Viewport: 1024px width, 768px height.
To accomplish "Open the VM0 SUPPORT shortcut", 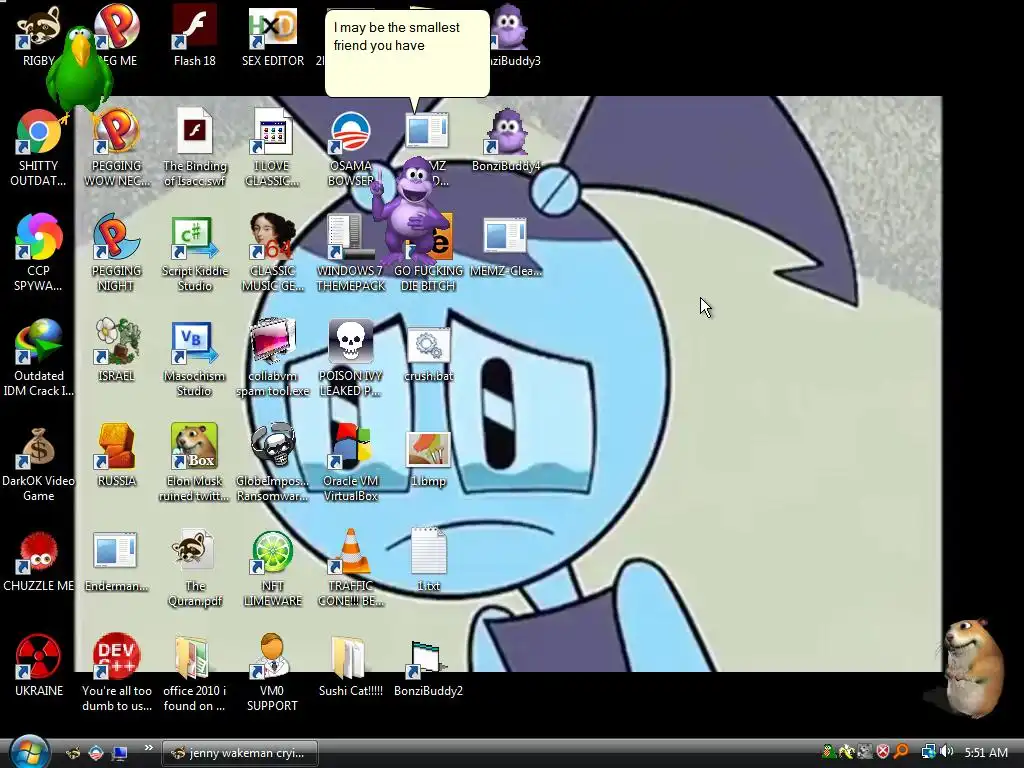I will (x=272, y=673).
